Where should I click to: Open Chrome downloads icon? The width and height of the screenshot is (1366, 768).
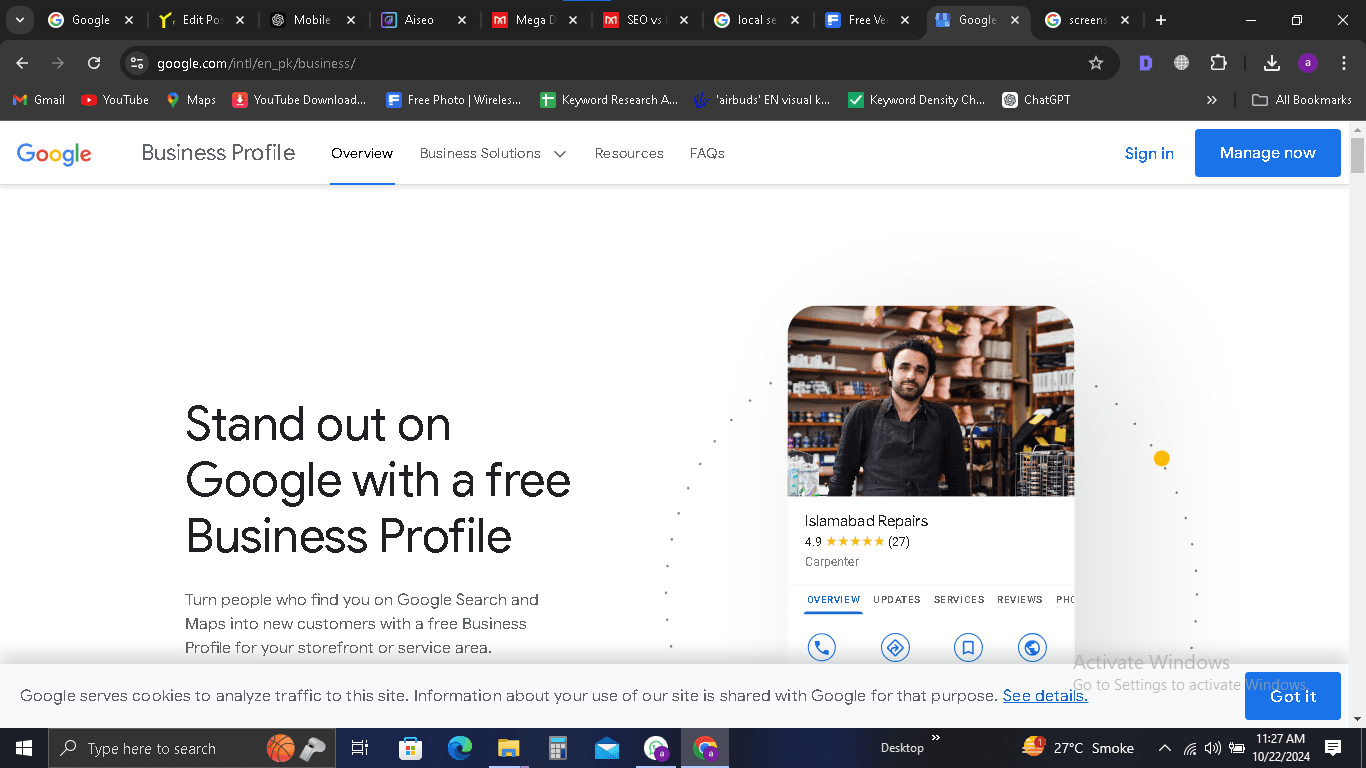[1272, 63]
